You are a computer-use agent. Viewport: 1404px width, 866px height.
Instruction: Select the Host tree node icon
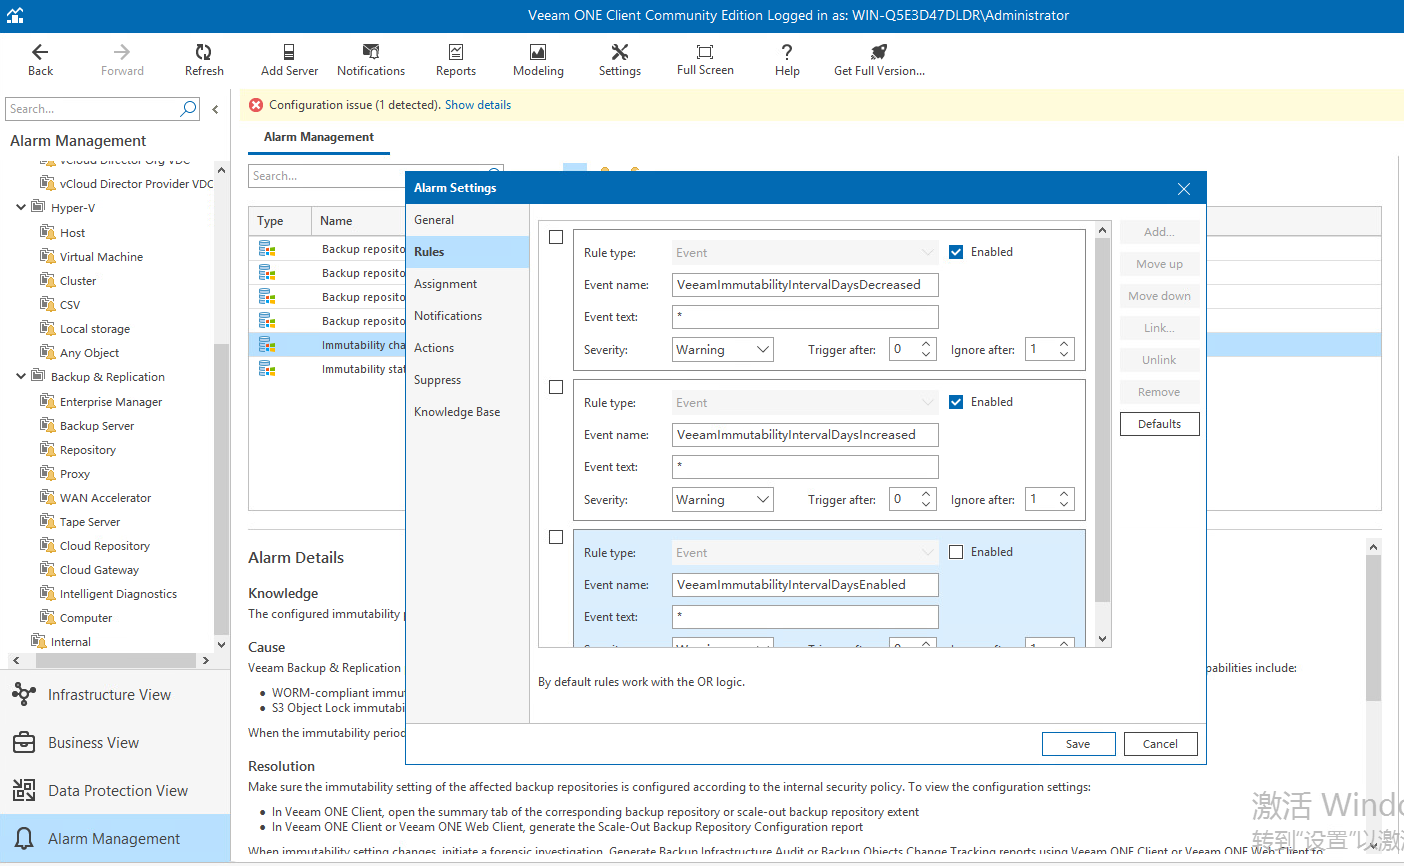47,232
